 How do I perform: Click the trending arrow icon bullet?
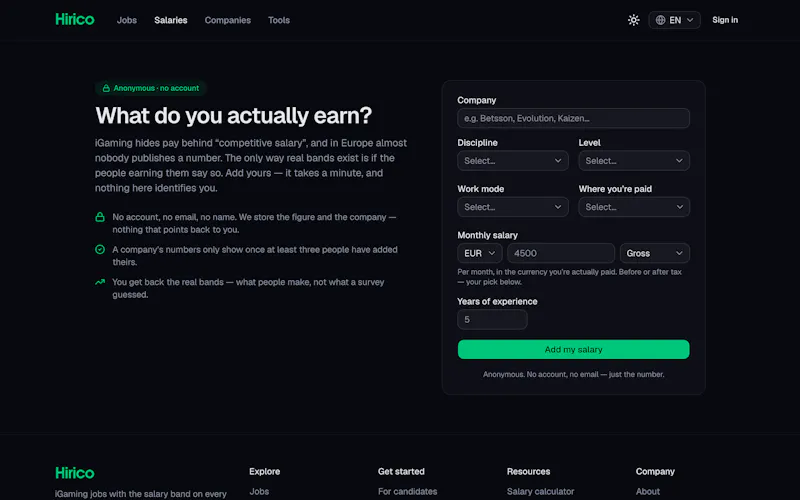pyautogui.click(x=100, y=282)
